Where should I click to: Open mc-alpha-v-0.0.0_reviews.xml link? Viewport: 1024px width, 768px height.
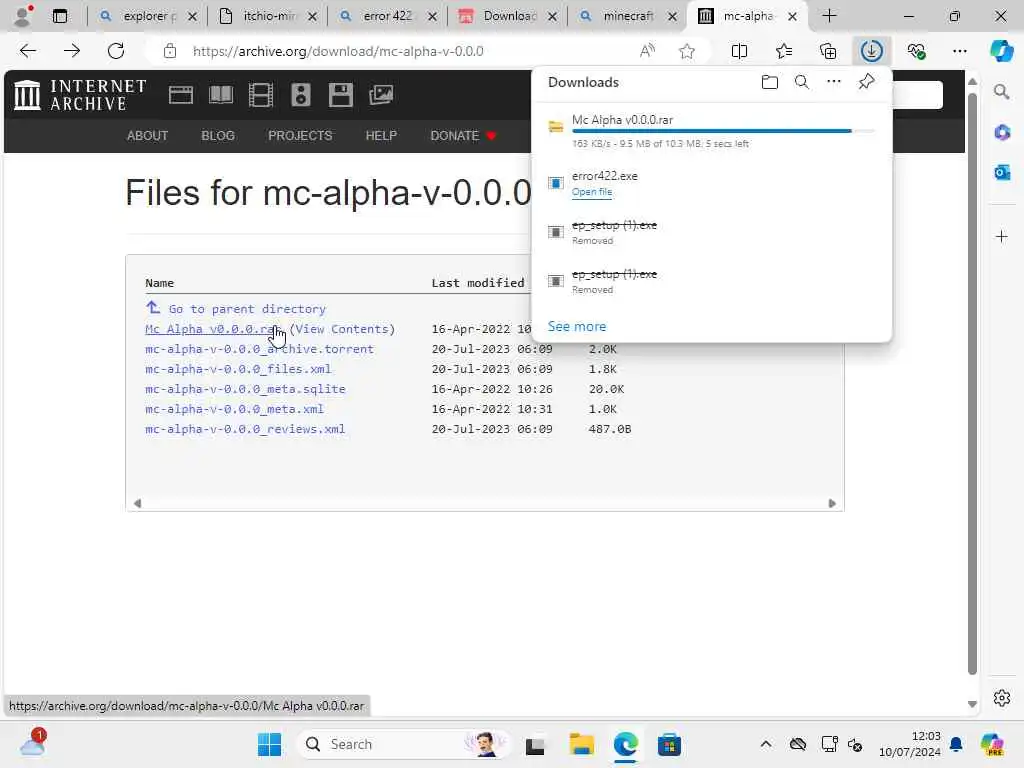[x=245, y=429]
